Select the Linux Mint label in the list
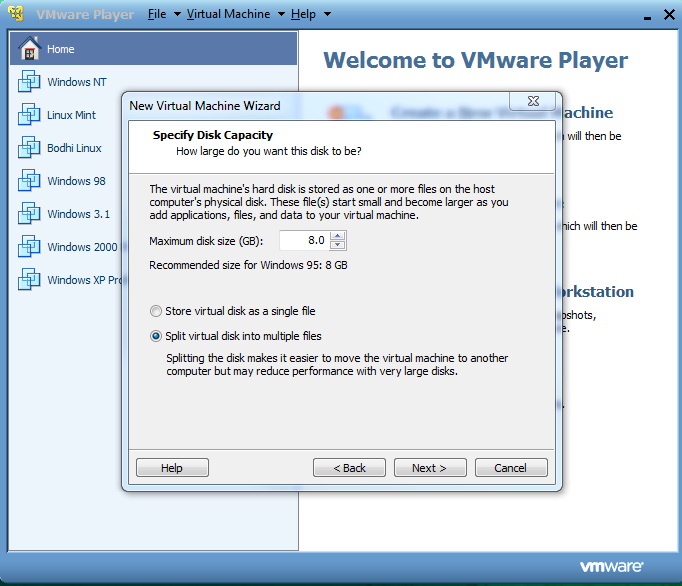 tap(71, 115)
